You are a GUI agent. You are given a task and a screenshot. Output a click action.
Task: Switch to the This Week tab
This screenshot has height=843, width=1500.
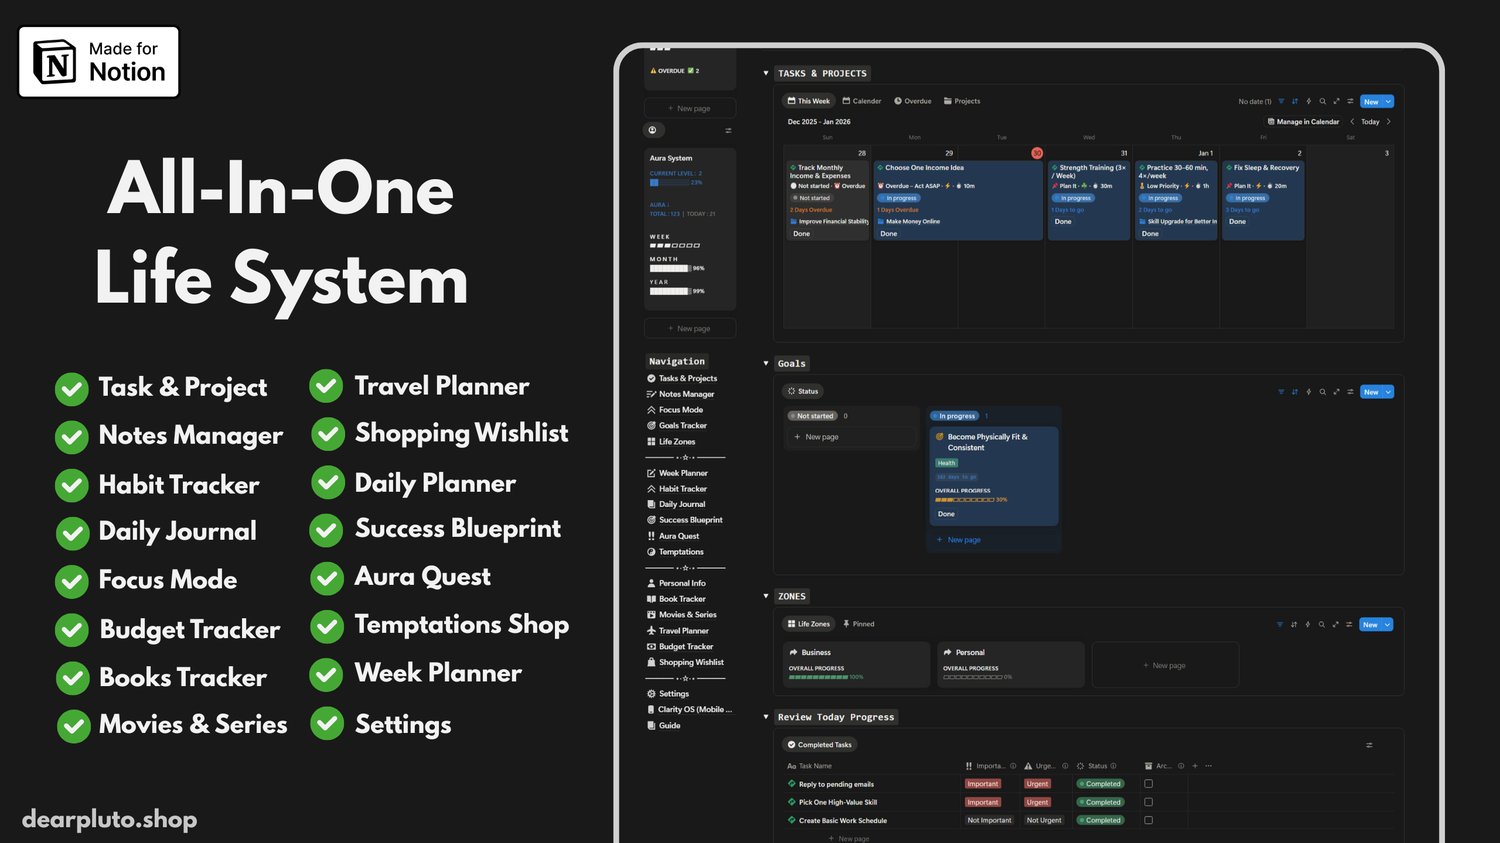(808, 101)
